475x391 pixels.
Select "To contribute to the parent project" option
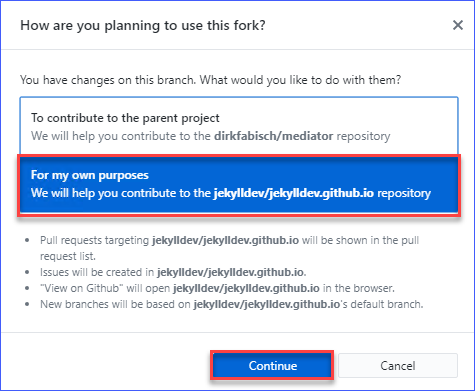point(239,127)
